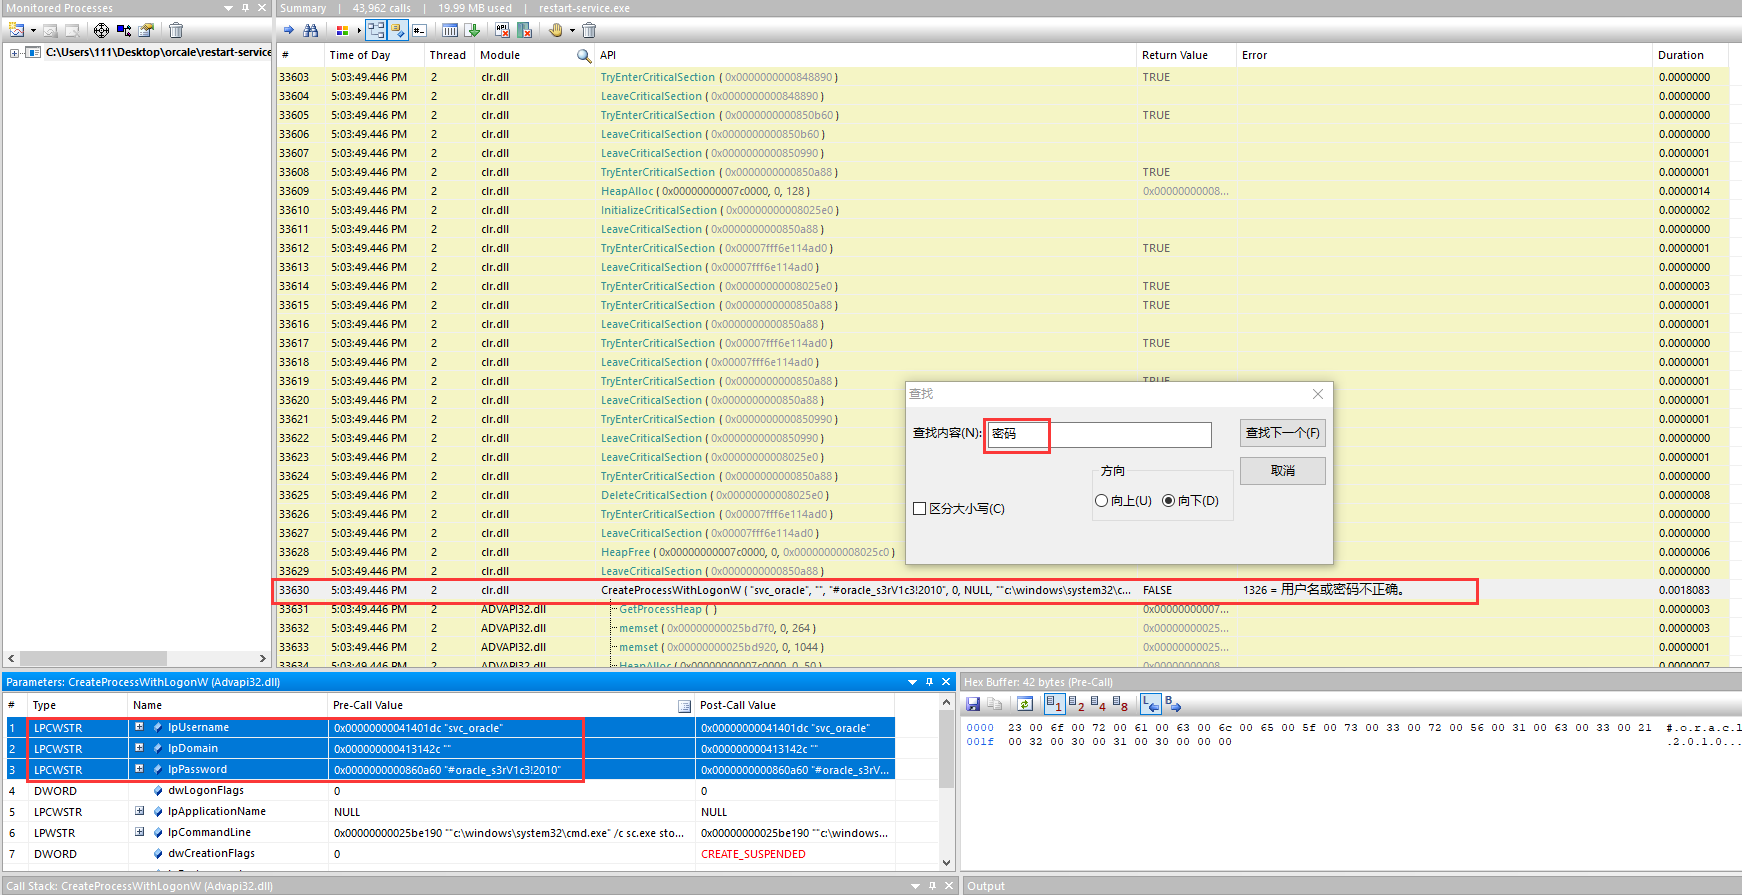Click the 查找下一个 (Find Next) button
The height and width of the screenshot is (895, 1742).
click(x=1282, y=433)
